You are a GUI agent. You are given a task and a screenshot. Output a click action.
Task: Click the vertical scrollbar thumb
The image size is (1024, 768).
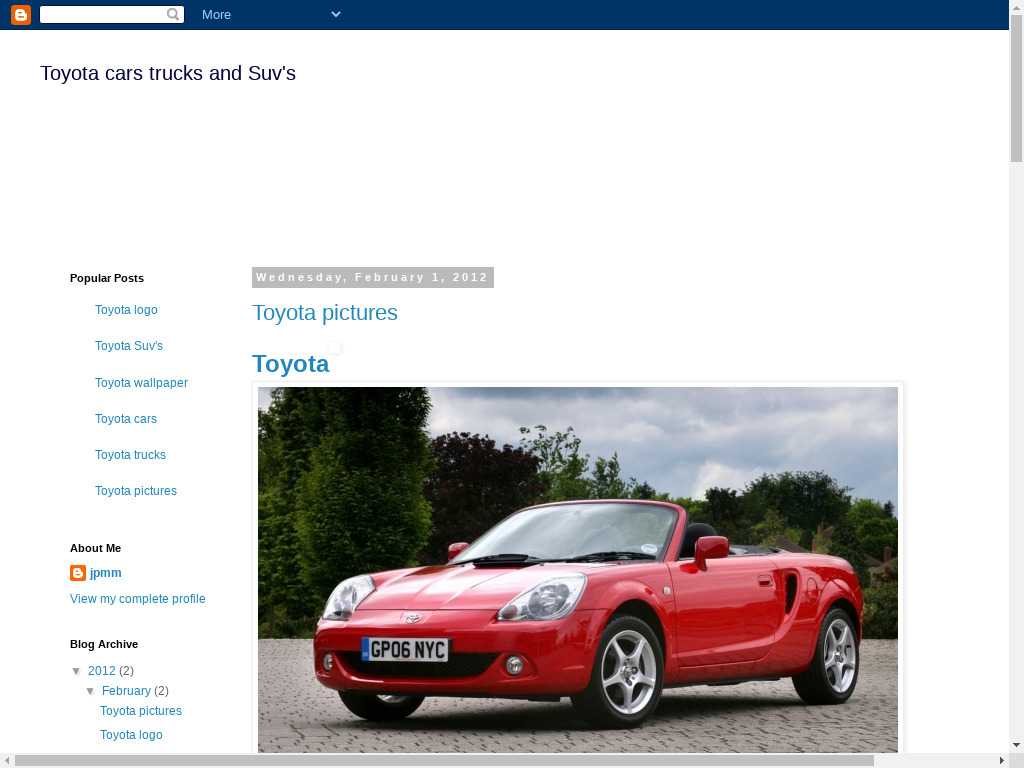tap(1016, 88)
